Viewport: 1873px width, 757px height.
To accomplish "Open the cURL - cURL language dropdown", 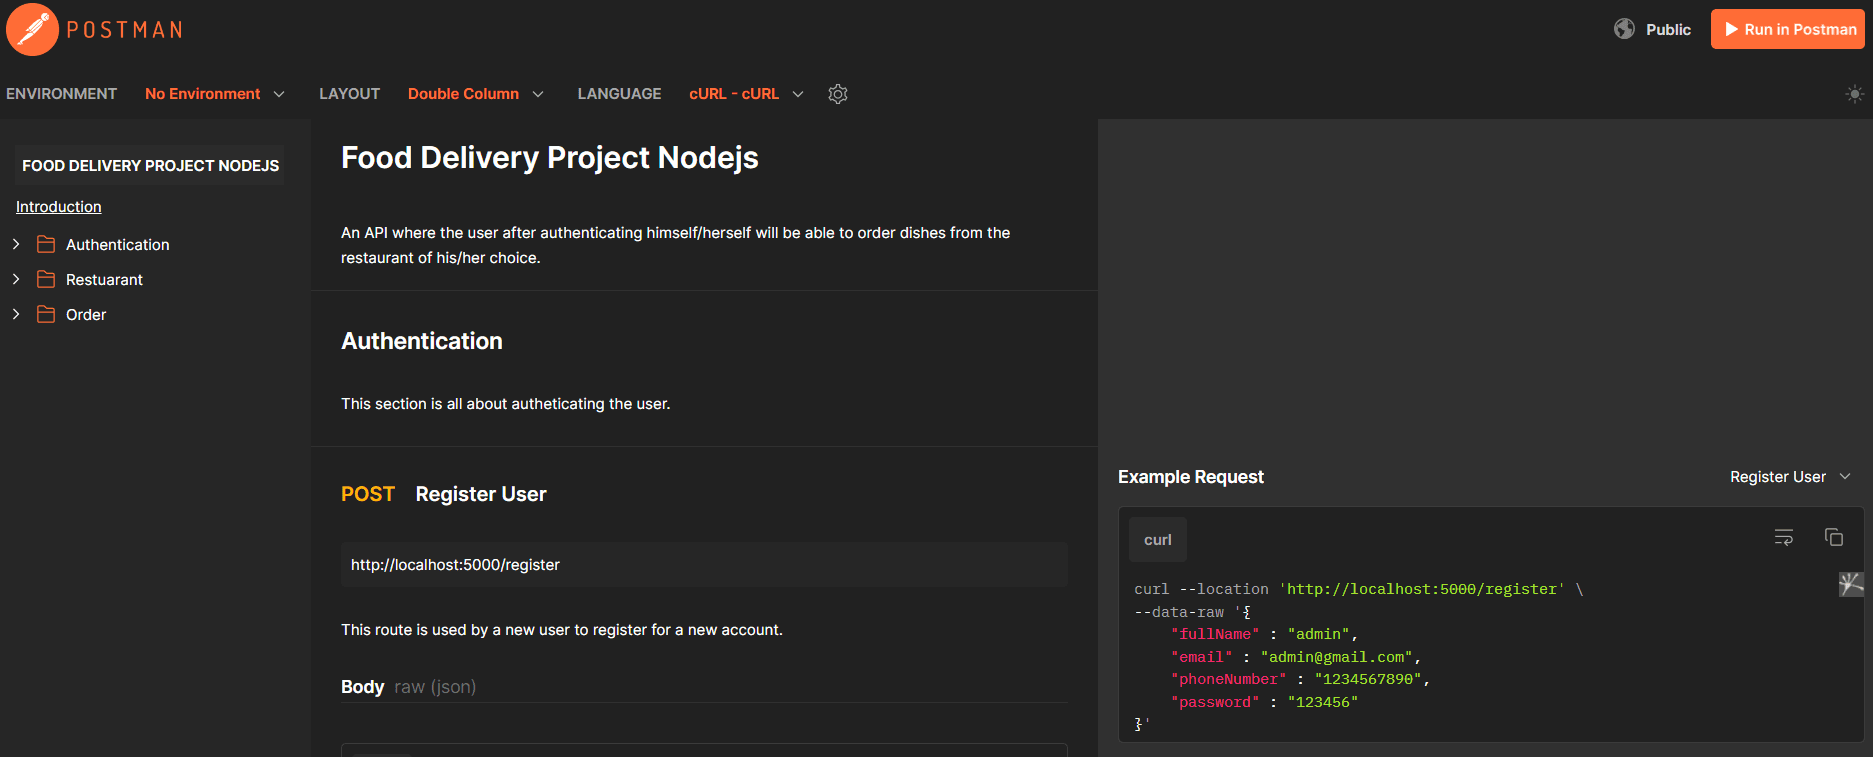I will (x=746, y=94).
